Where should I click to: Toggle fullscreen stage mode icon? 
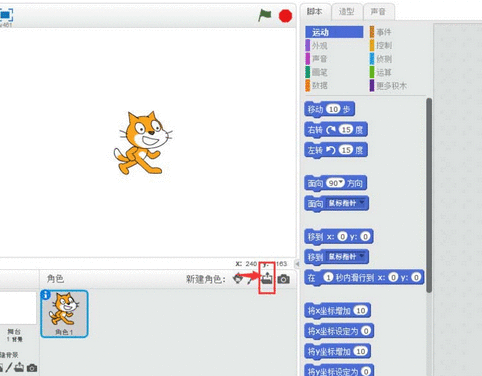point(6,15)
